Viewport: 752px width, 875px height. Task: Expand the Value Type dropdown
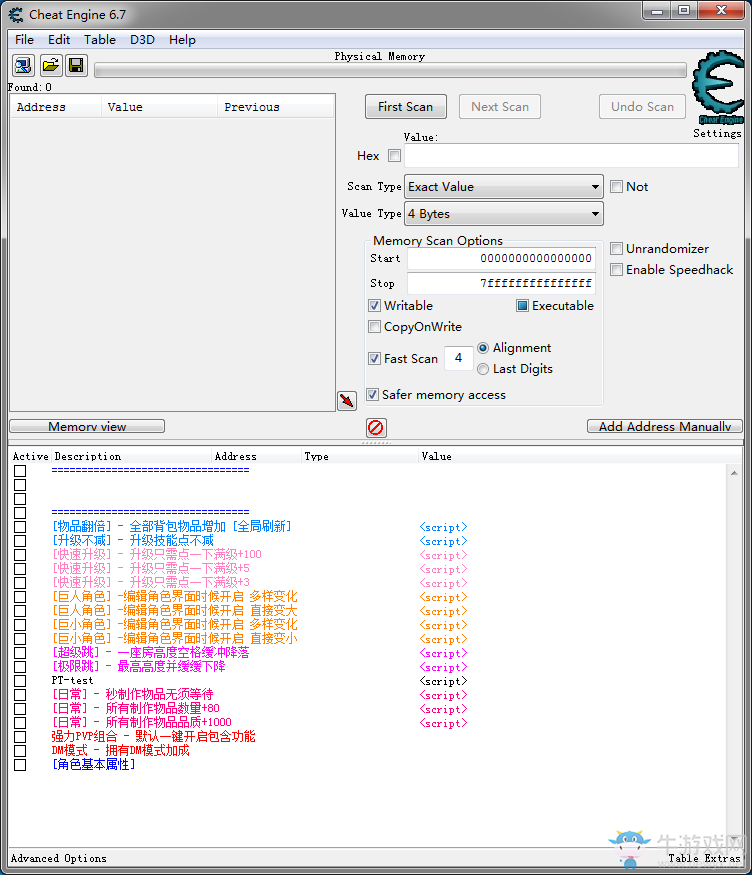click(504, 214)
